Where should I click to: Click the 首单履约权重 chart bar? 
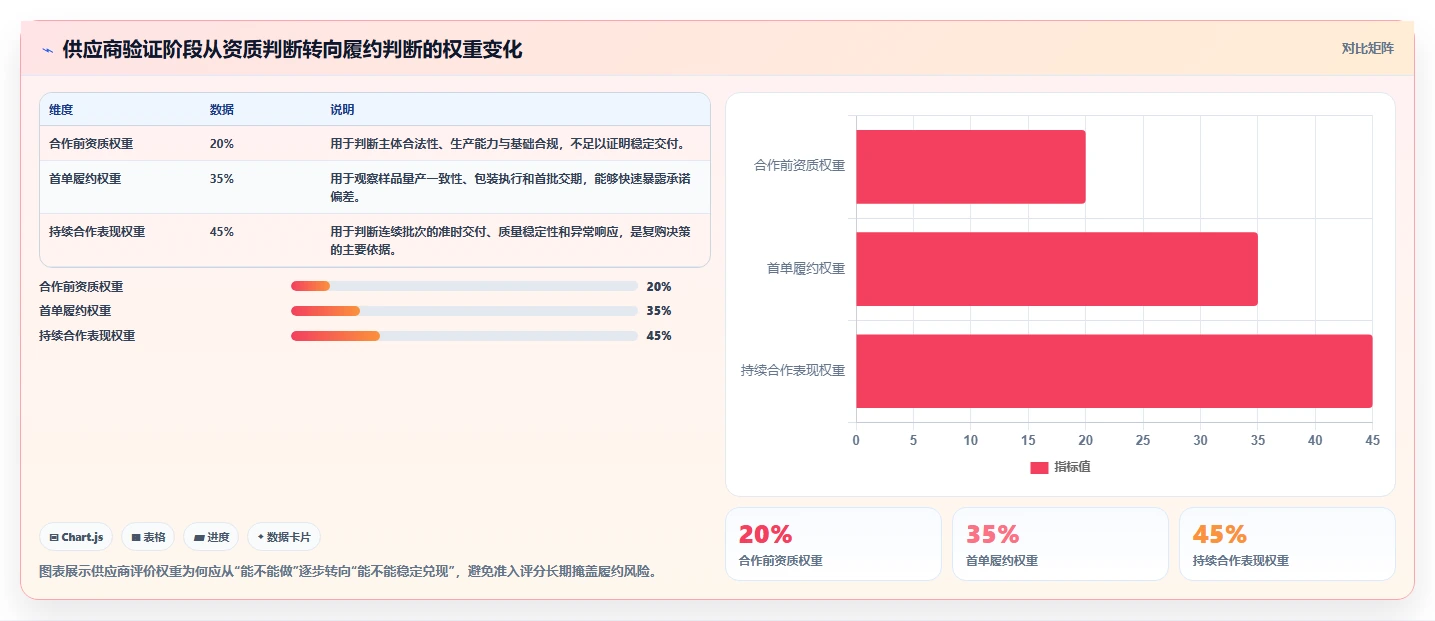point(1056,269)
